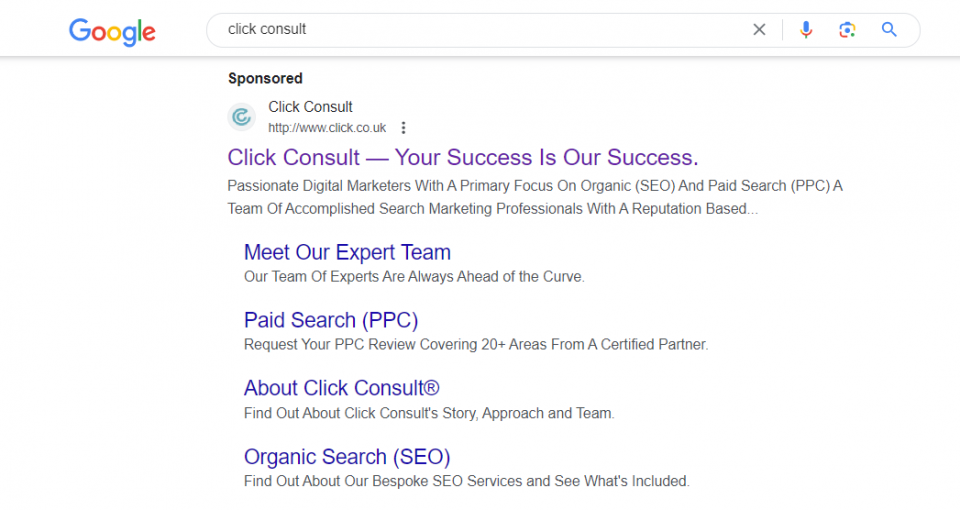Open the 'About Click Consult®' sitelink
This screenshot has height=510, width=960.
(x=342, y=388)
